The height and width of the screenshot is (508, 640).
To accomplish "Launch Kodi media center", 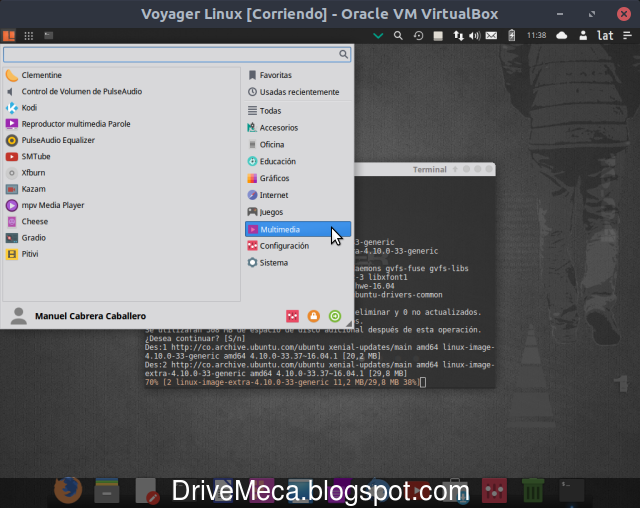I will pos(122,108).
